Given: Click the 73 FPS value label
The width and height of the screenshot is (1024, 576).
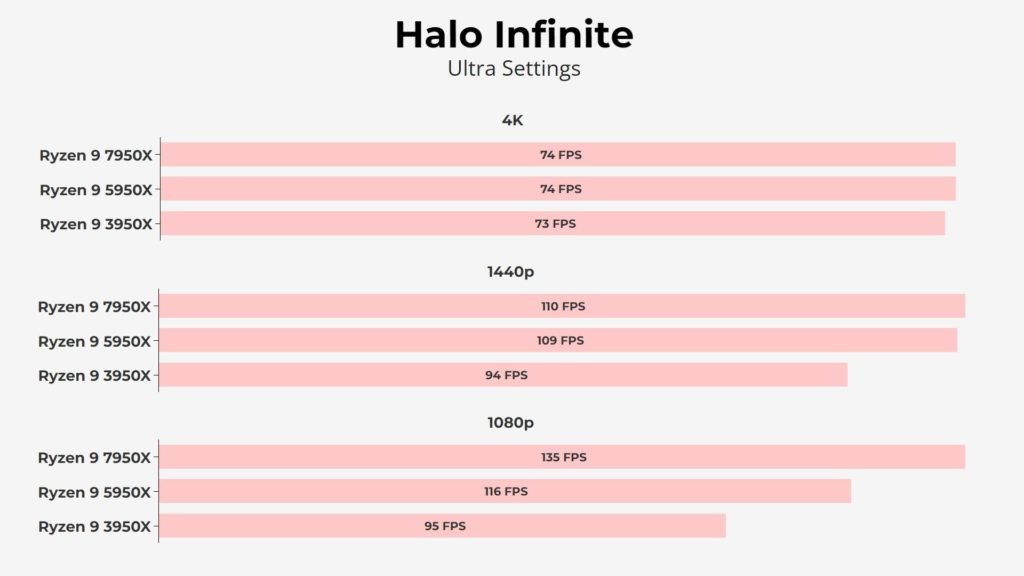Looking at the screenshot, I should [555, 223].
